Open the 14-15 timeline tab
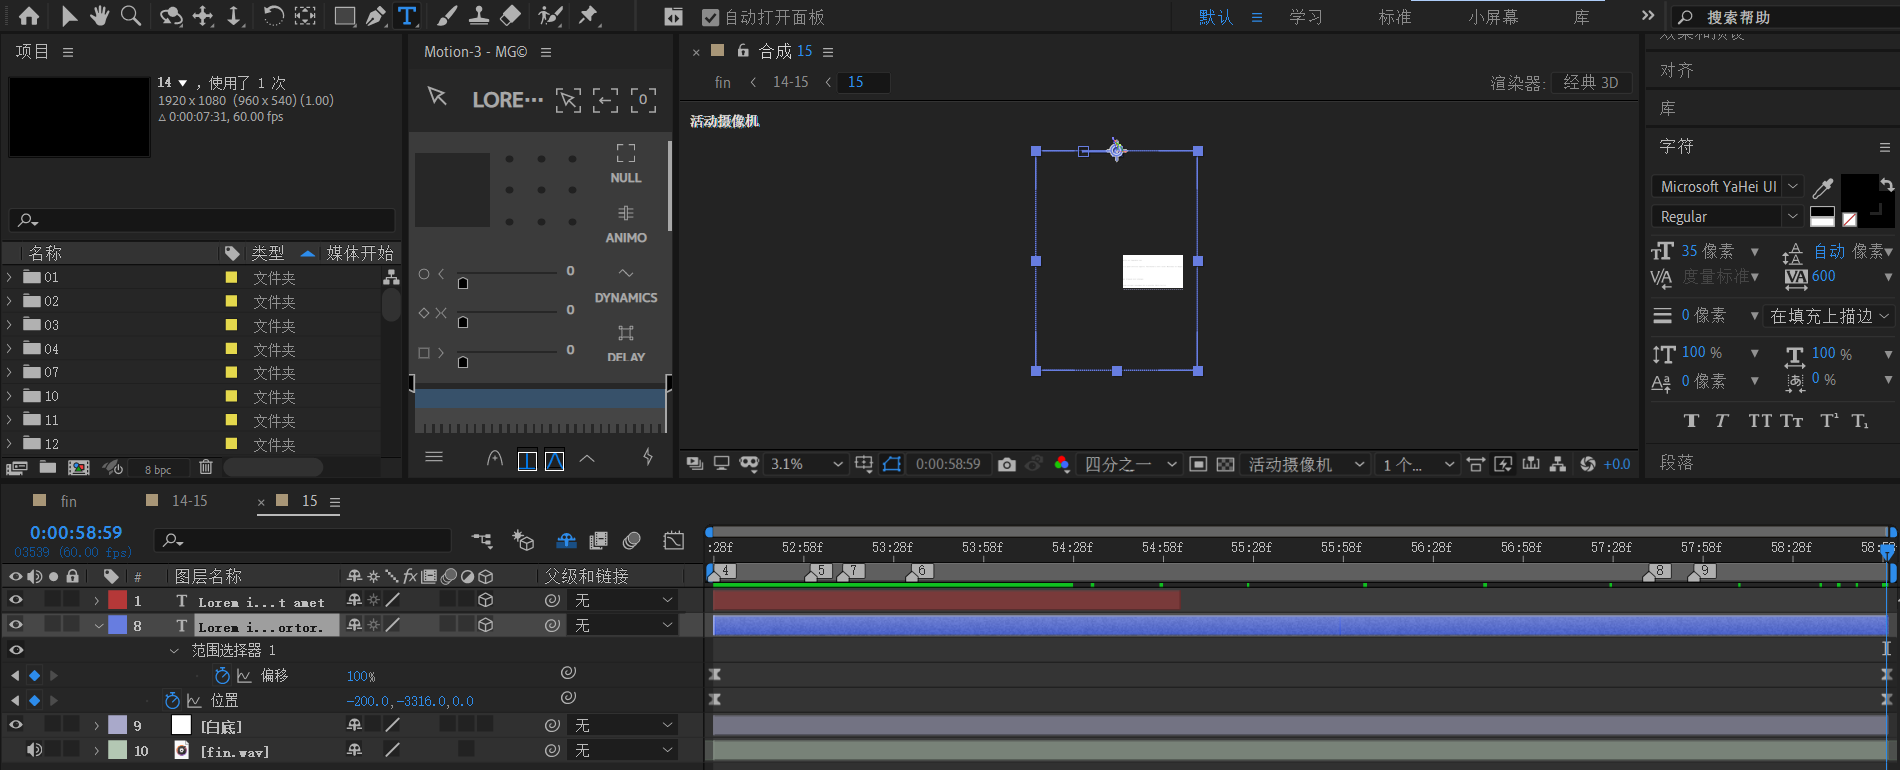The image size is (1900, 770). point(189,501)
